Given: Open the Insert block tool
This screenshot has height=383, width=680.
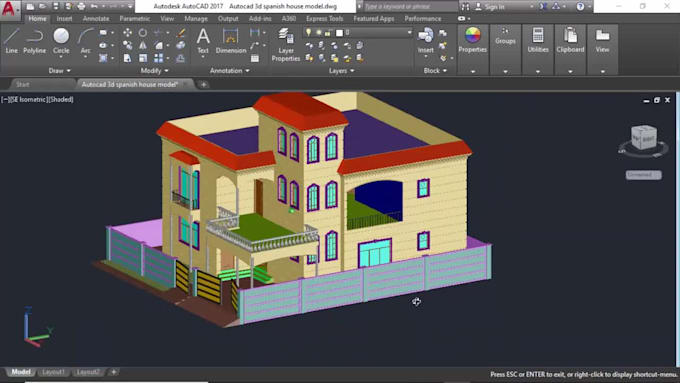Looking at the screenshot, I should point(425,40).
